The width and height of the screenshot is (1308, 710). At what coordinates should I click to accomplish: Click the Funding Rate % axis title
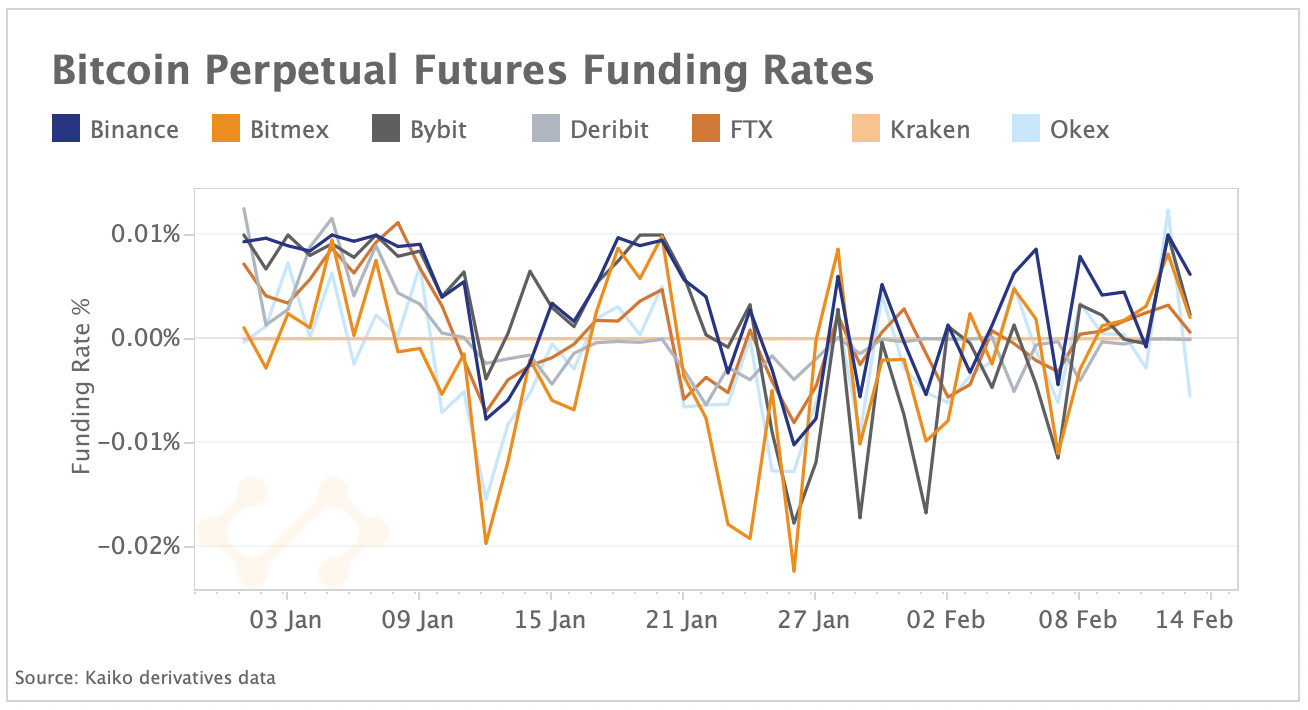[x=82, y=387]
